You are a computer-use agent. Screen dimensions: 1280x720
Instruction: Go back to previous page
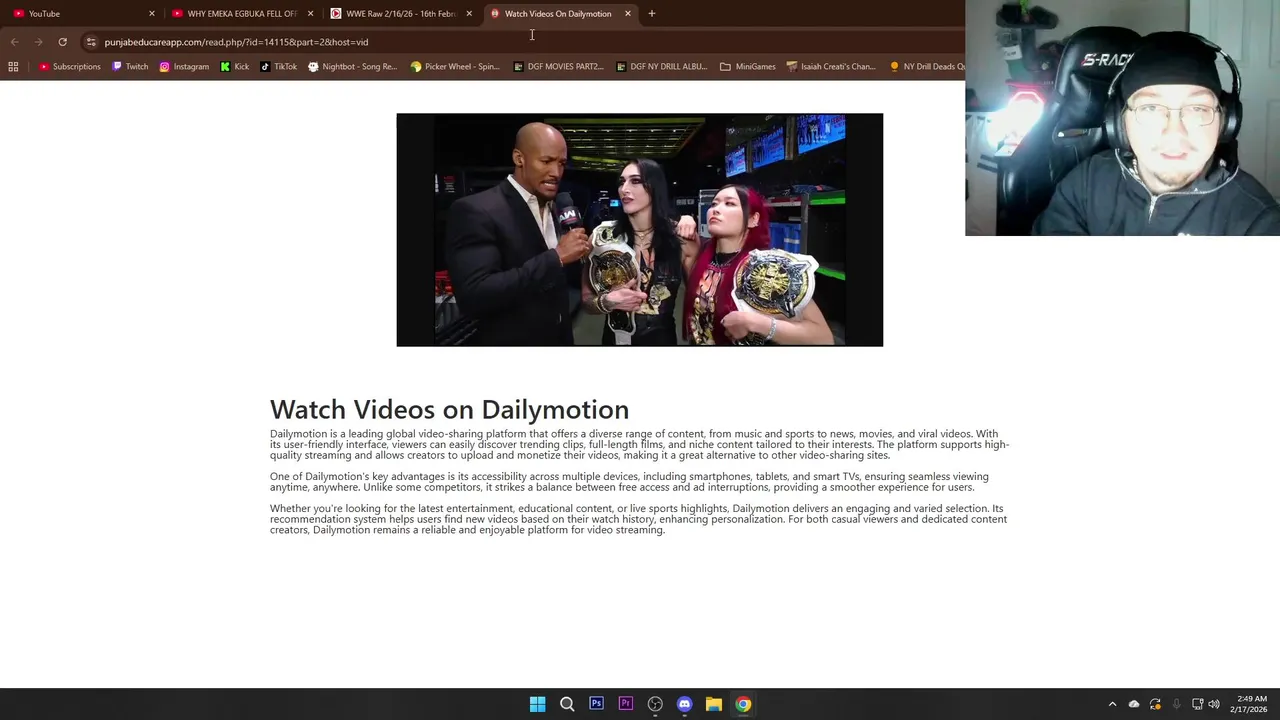(14, 42)
